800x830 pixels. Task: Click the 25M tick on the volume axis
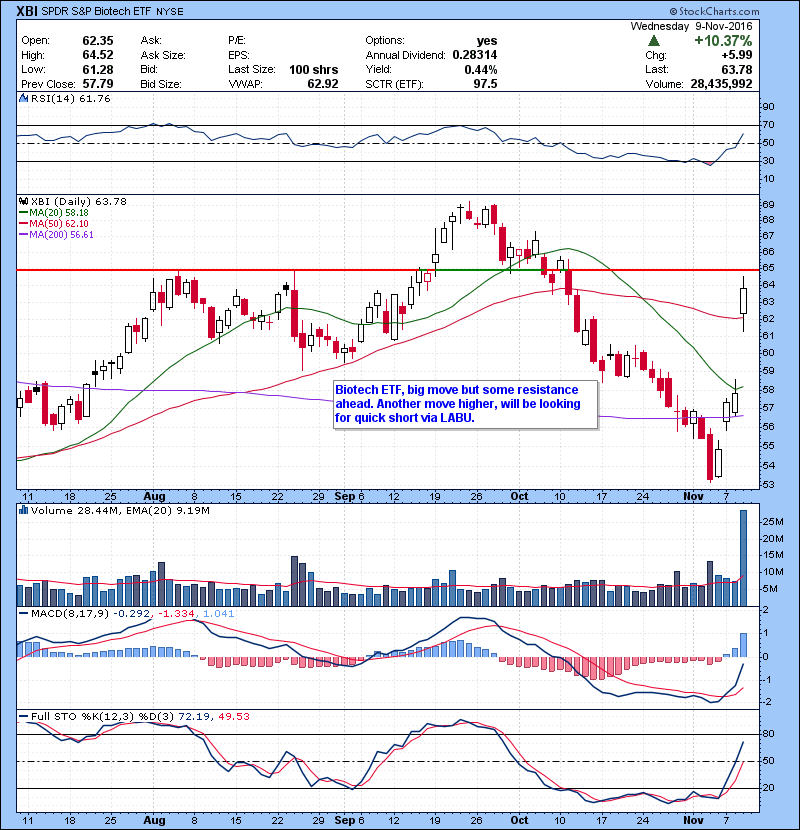tap(773, 522)
